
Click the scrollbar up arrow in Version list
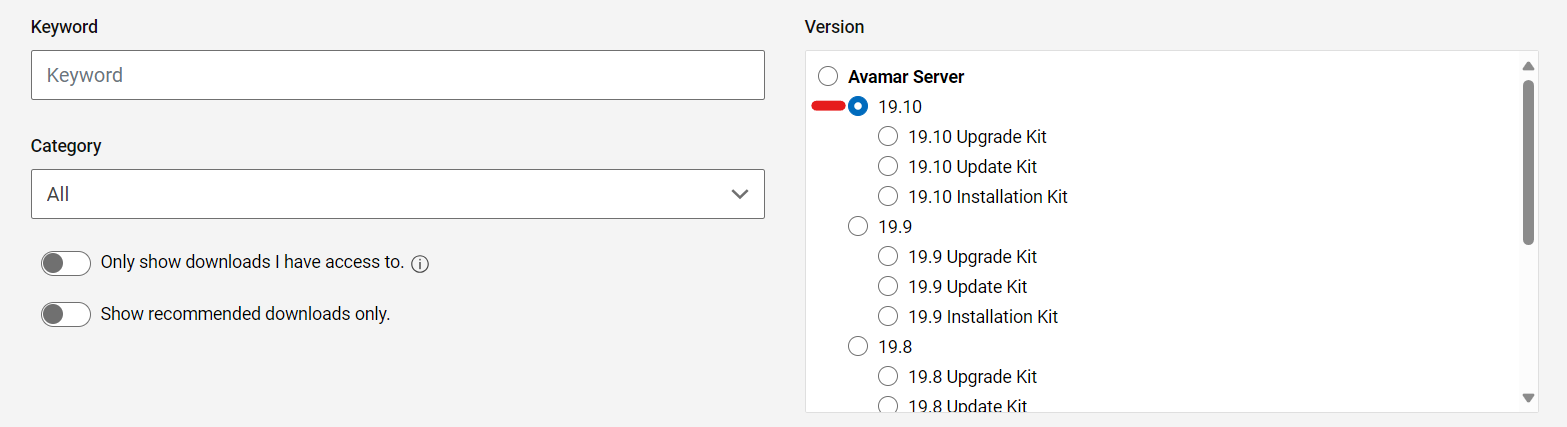pos(1528,66)
